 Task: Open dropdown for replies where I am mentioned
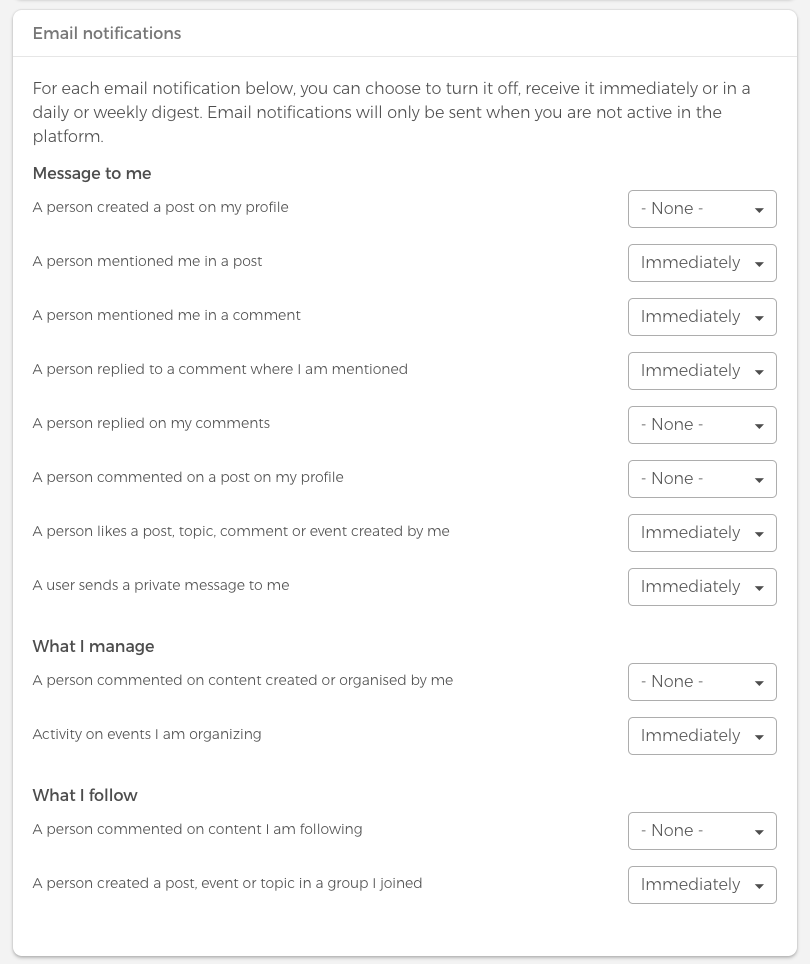tap(702, 371)
